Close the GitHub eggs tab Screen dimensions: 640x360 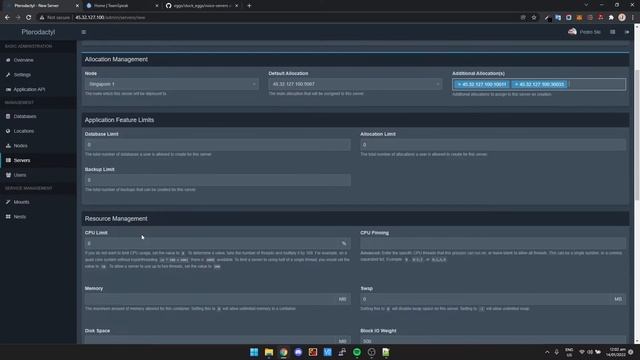pos(236,6)
